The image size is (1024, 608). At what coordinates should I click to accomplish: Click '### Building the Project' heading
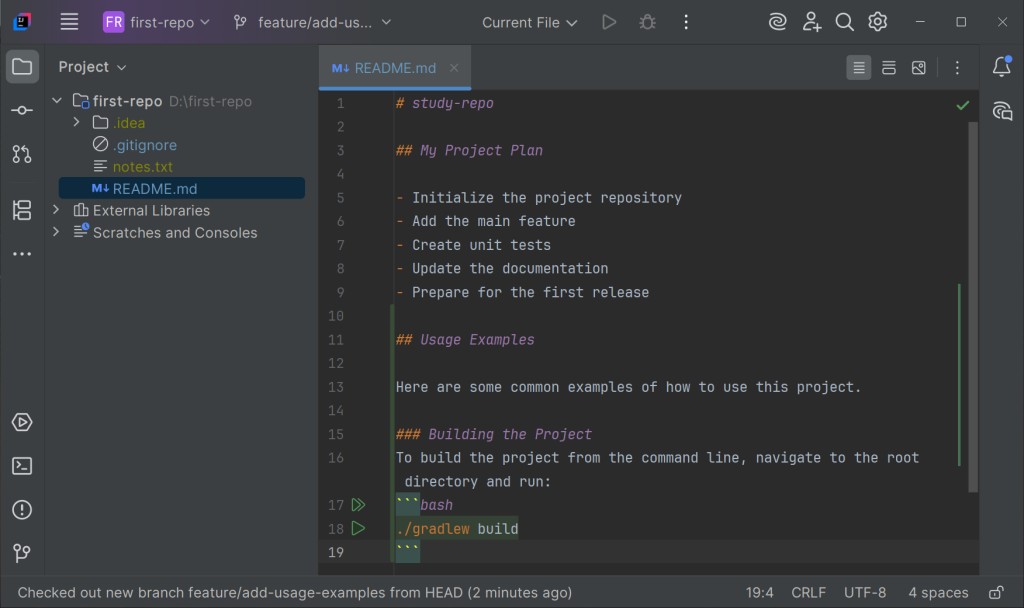[494, 434]
